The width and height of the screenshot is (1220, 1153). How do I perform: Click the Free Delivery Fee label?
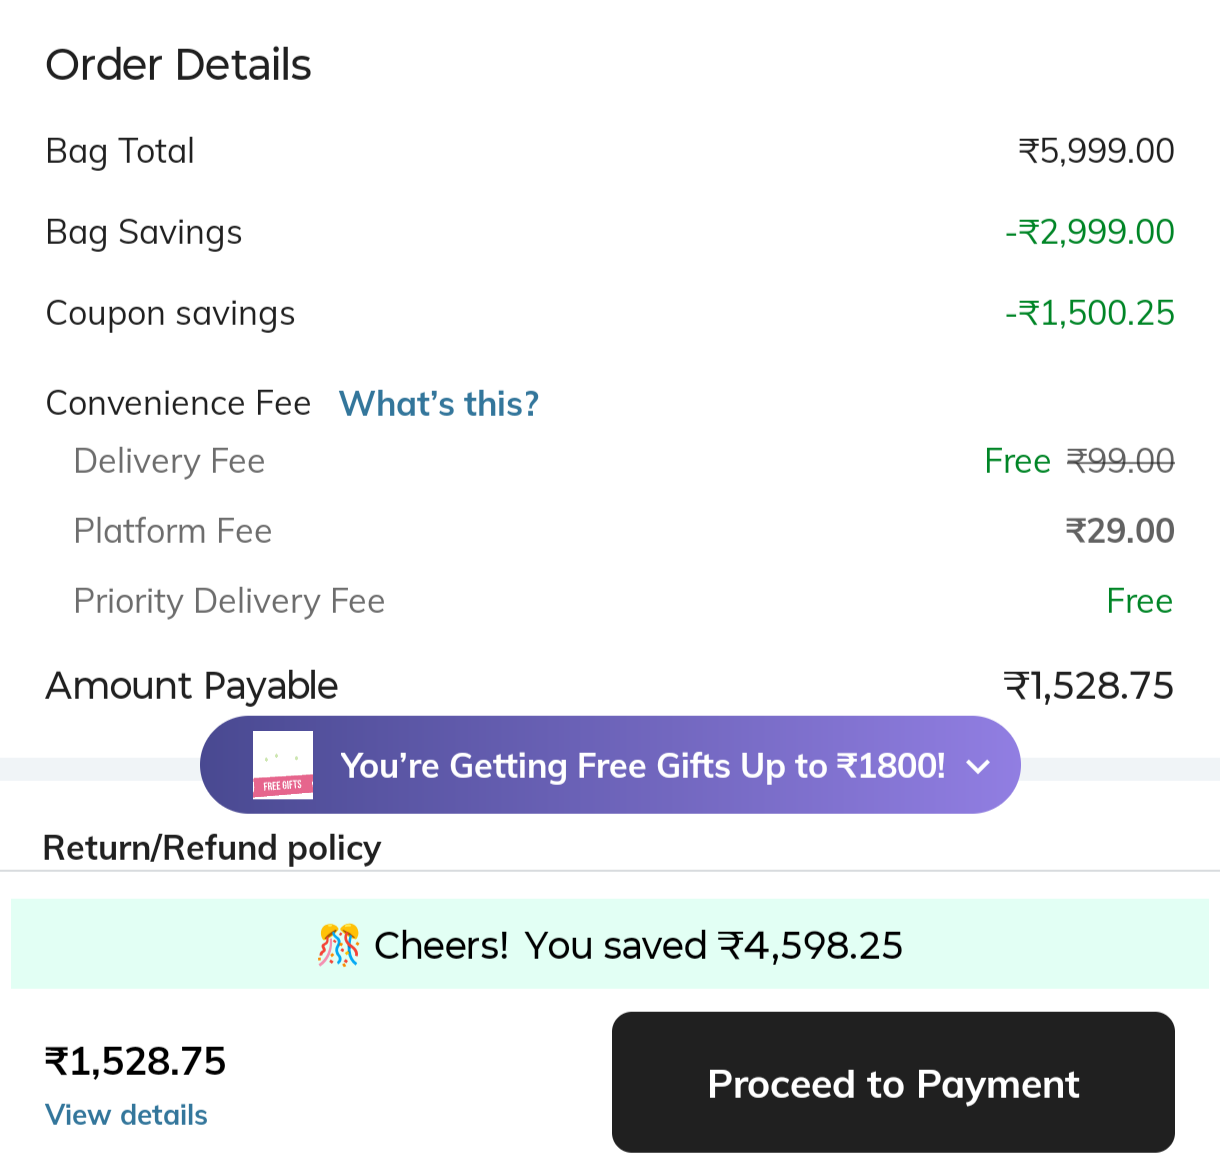(1016, 460)
